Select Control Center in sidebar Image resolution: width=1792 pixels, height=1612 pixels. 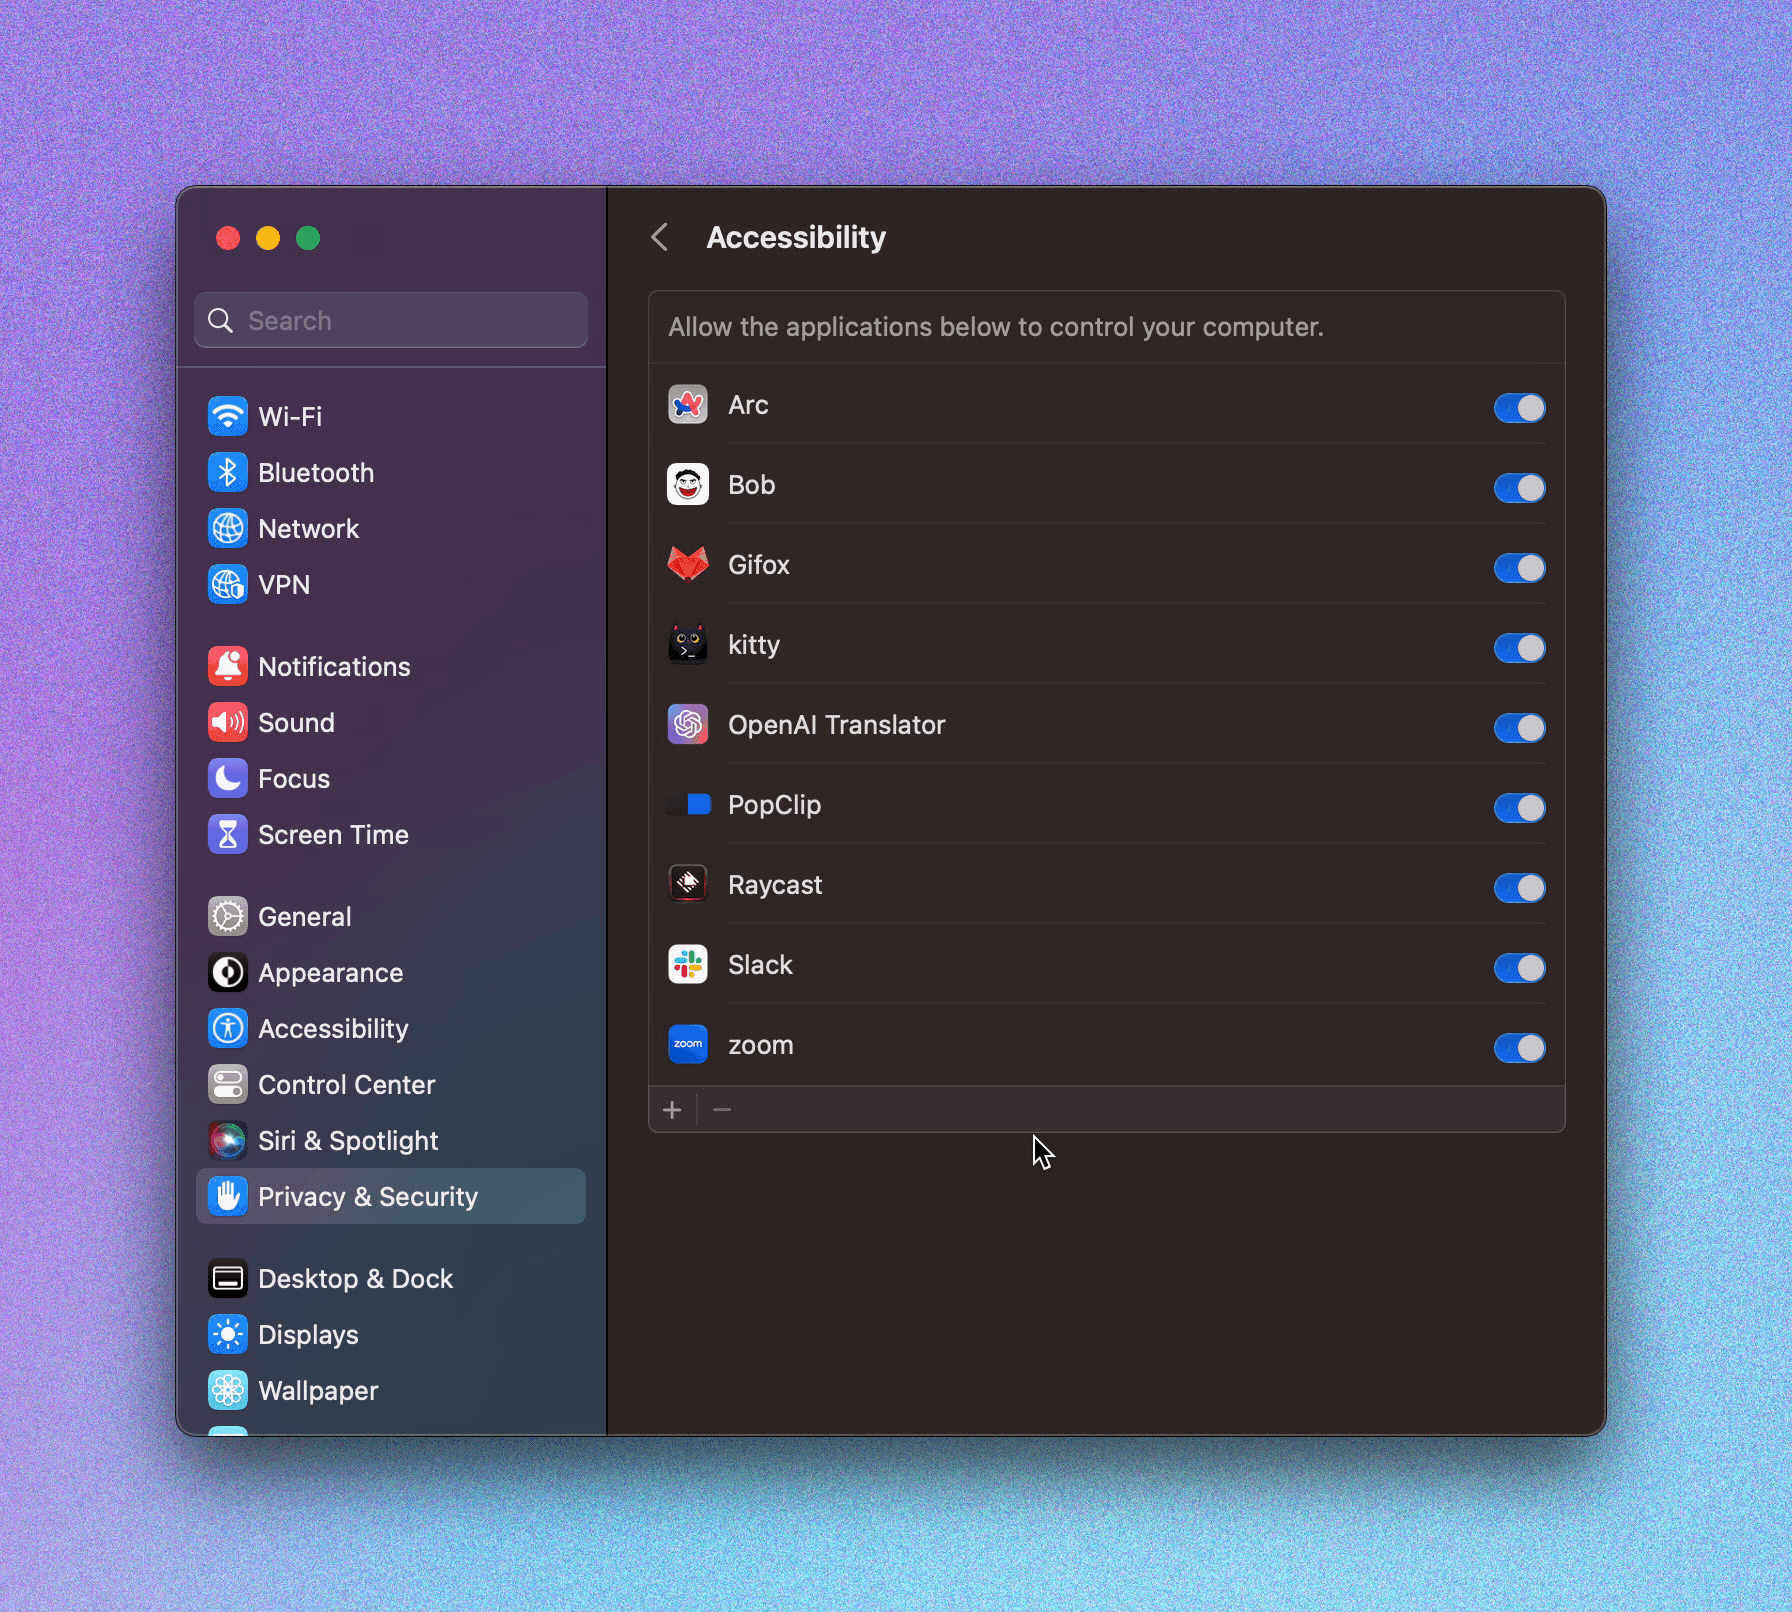click(346, 1085)
